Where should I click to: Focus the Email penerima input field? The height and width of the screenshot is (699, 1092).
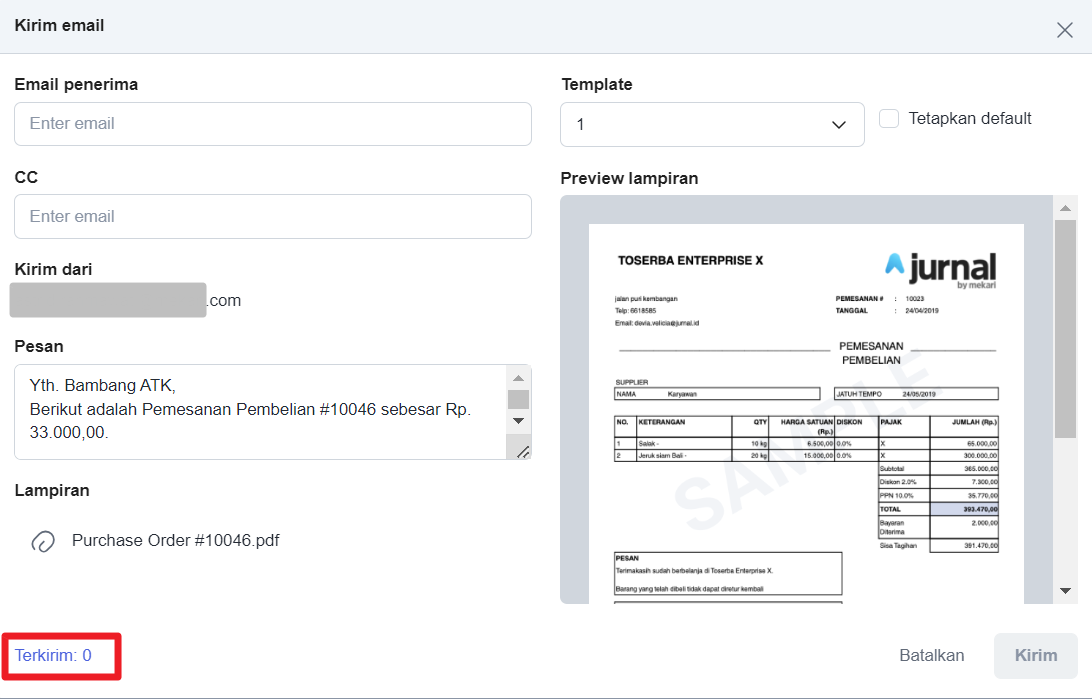point(272,124)
